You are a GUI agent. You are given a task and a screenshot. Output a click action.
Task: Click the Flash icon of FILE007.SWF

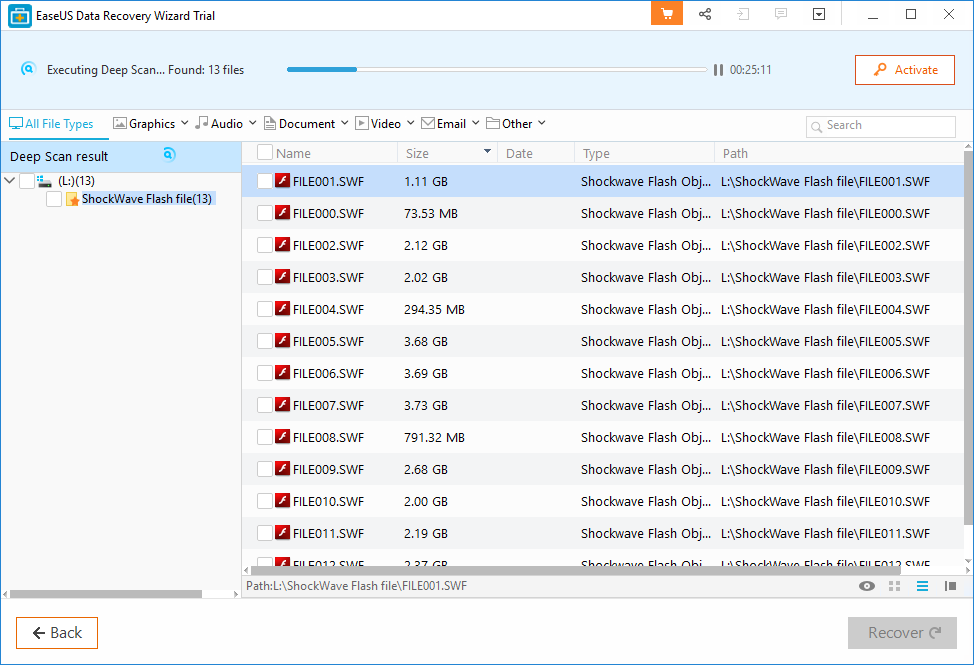283,404
